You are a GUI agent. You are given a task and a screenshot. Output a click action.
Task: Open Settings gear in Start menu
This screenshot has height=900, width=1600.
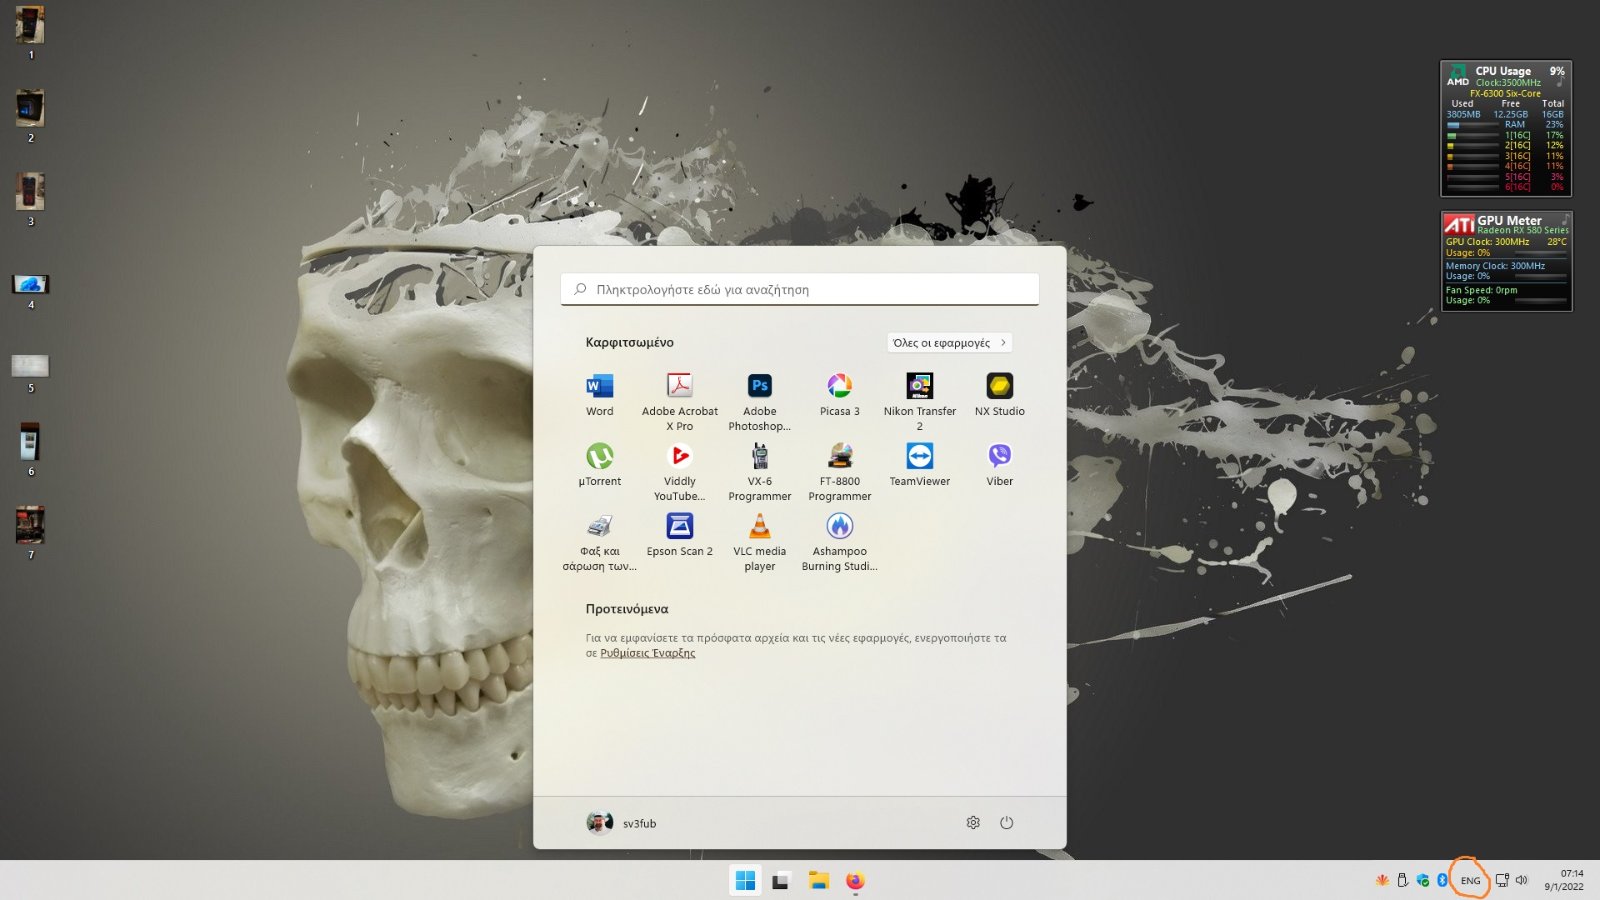click(973, 823)
